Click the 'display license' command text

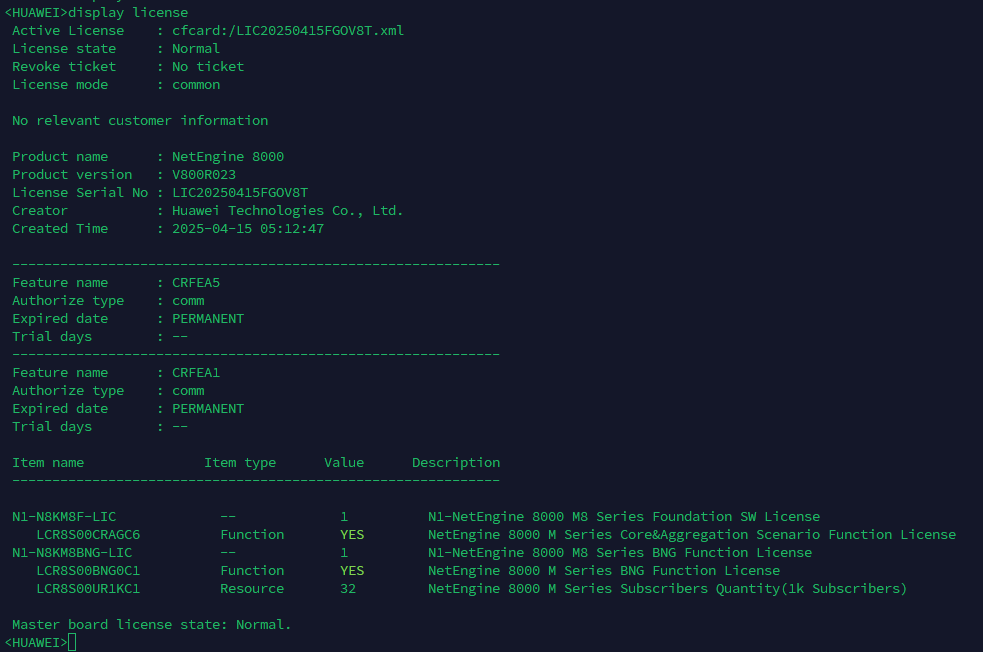coord(128,13)
